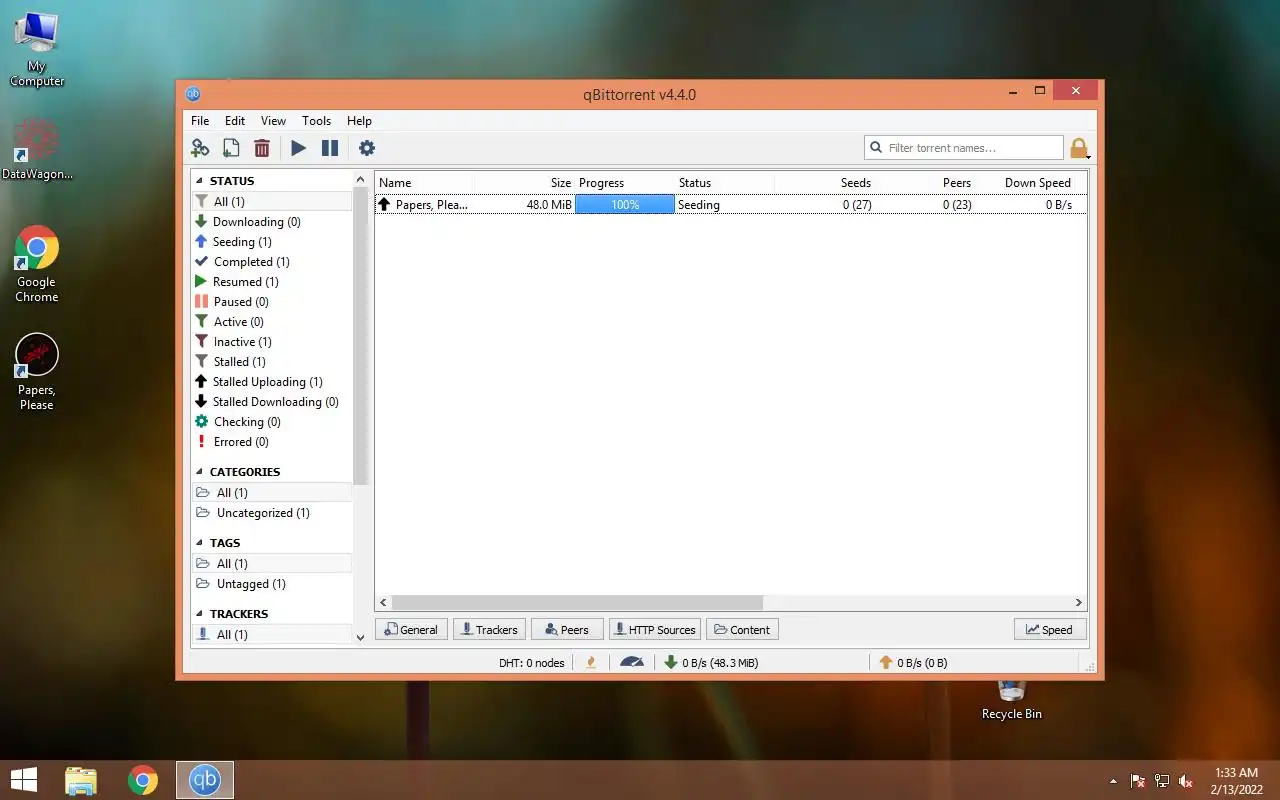This screenshot has height=800, width=1280.
Task: Click the connection status flame icon
Action: point(591,662)
